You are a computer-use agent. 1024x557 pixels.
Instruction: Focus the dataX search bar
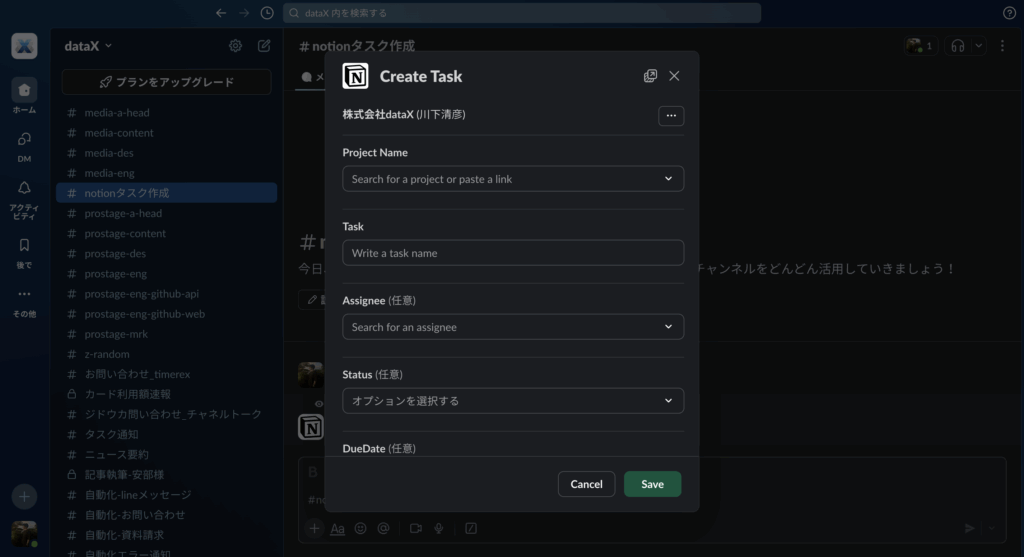tap(522, 13)
